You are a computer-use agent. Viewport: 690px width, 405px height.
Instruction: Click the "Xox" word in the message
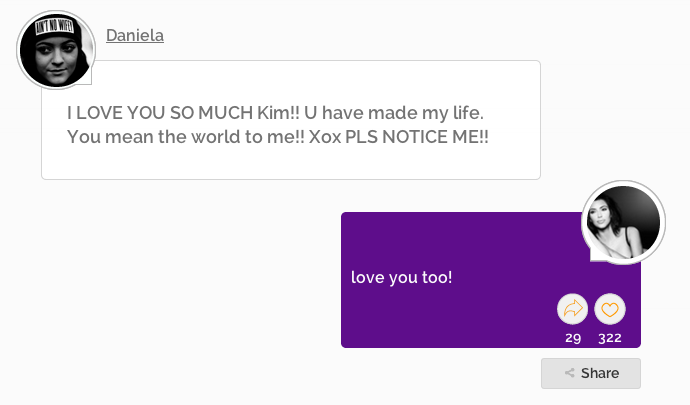325,137
